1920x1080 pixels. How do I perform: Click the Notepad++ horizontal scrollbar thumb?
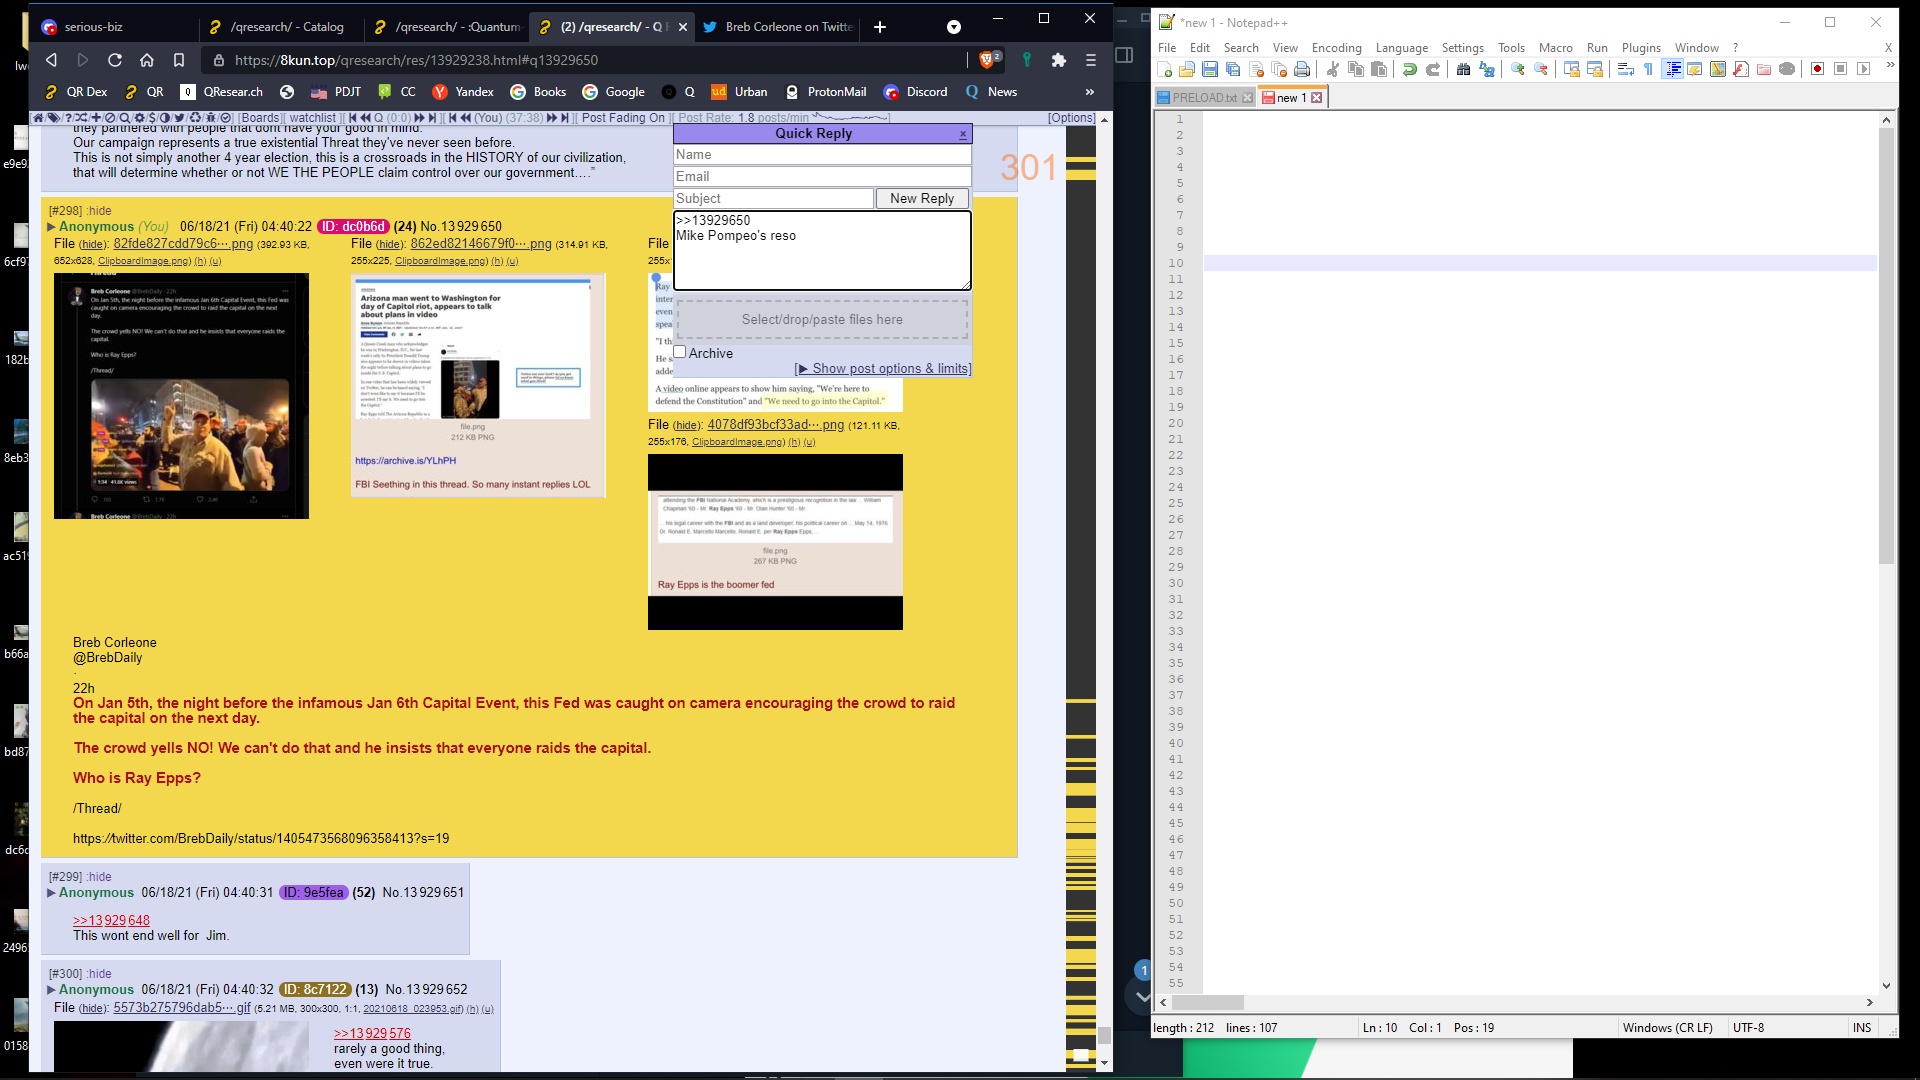(x=1208, y=1003)
